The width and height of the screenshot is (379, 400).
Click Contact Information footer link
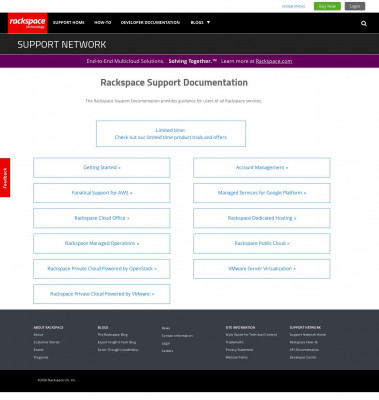click(x=177, y=336)
